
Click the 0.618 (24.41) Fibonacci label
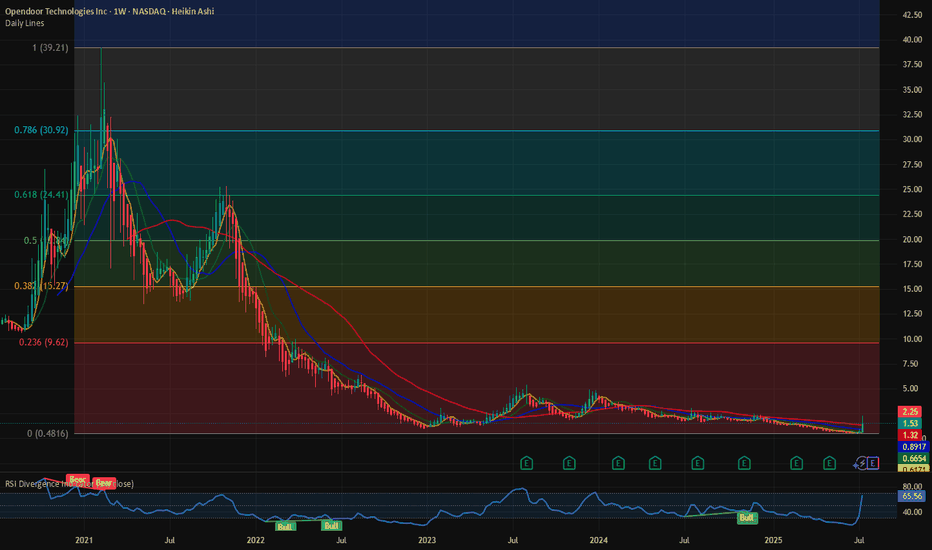[41, 194]
